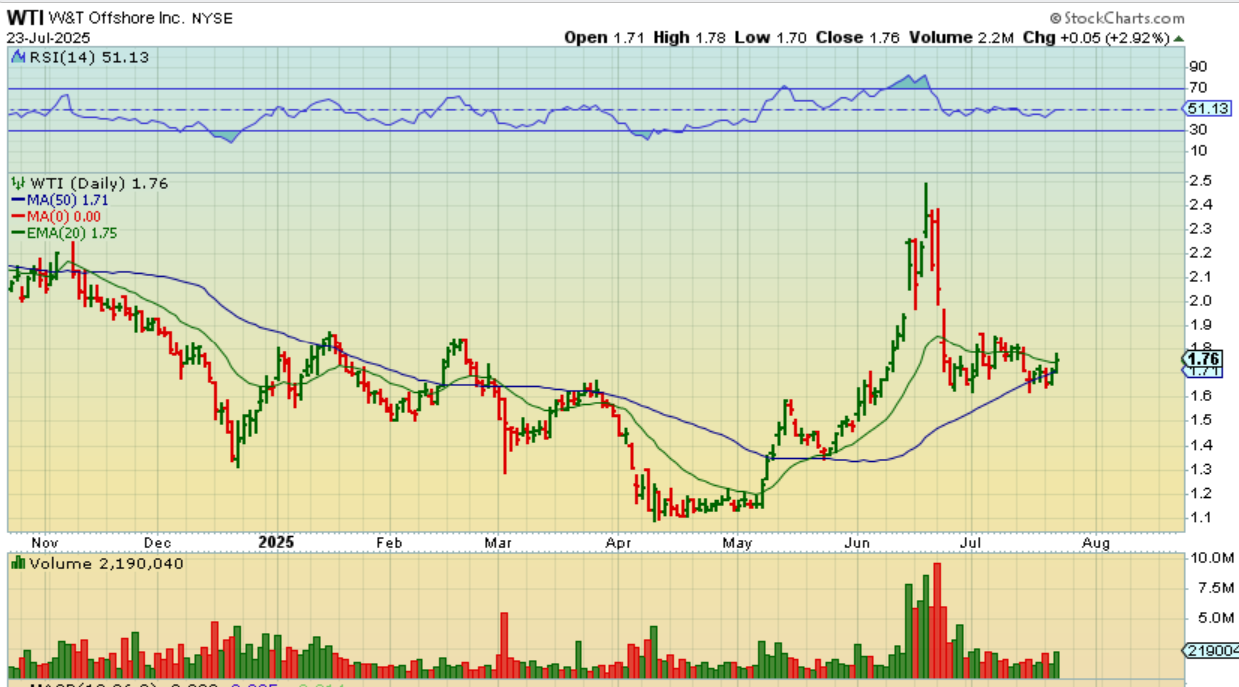Select the Nov month marker on time axis

click(45, 542)
